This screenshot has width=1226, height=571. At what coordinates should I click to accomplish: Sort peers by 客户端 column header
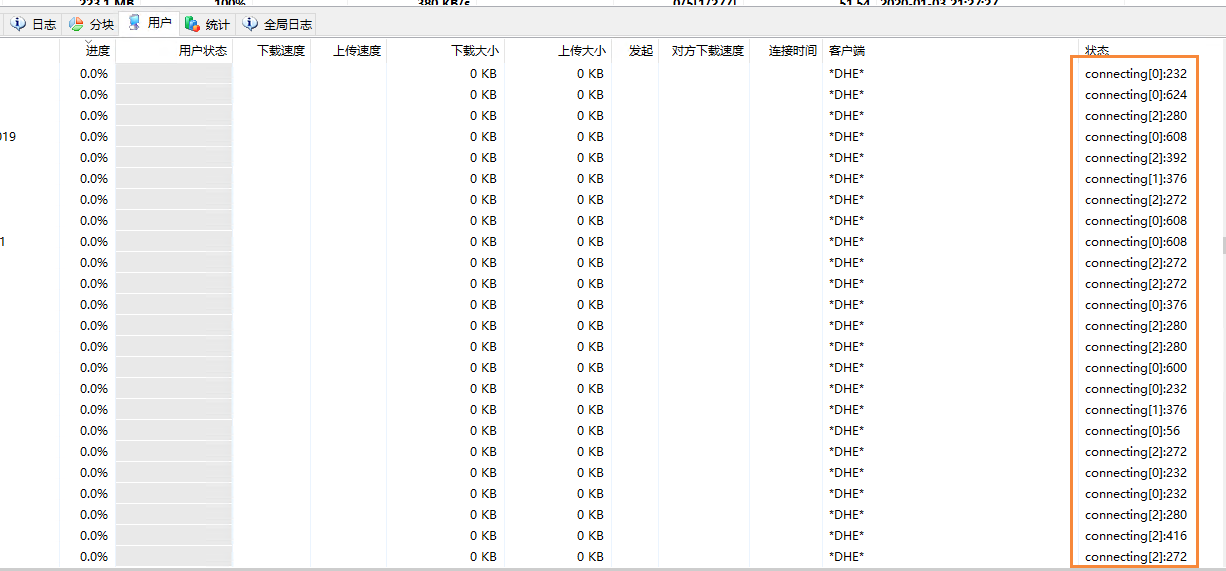(846, 51)
